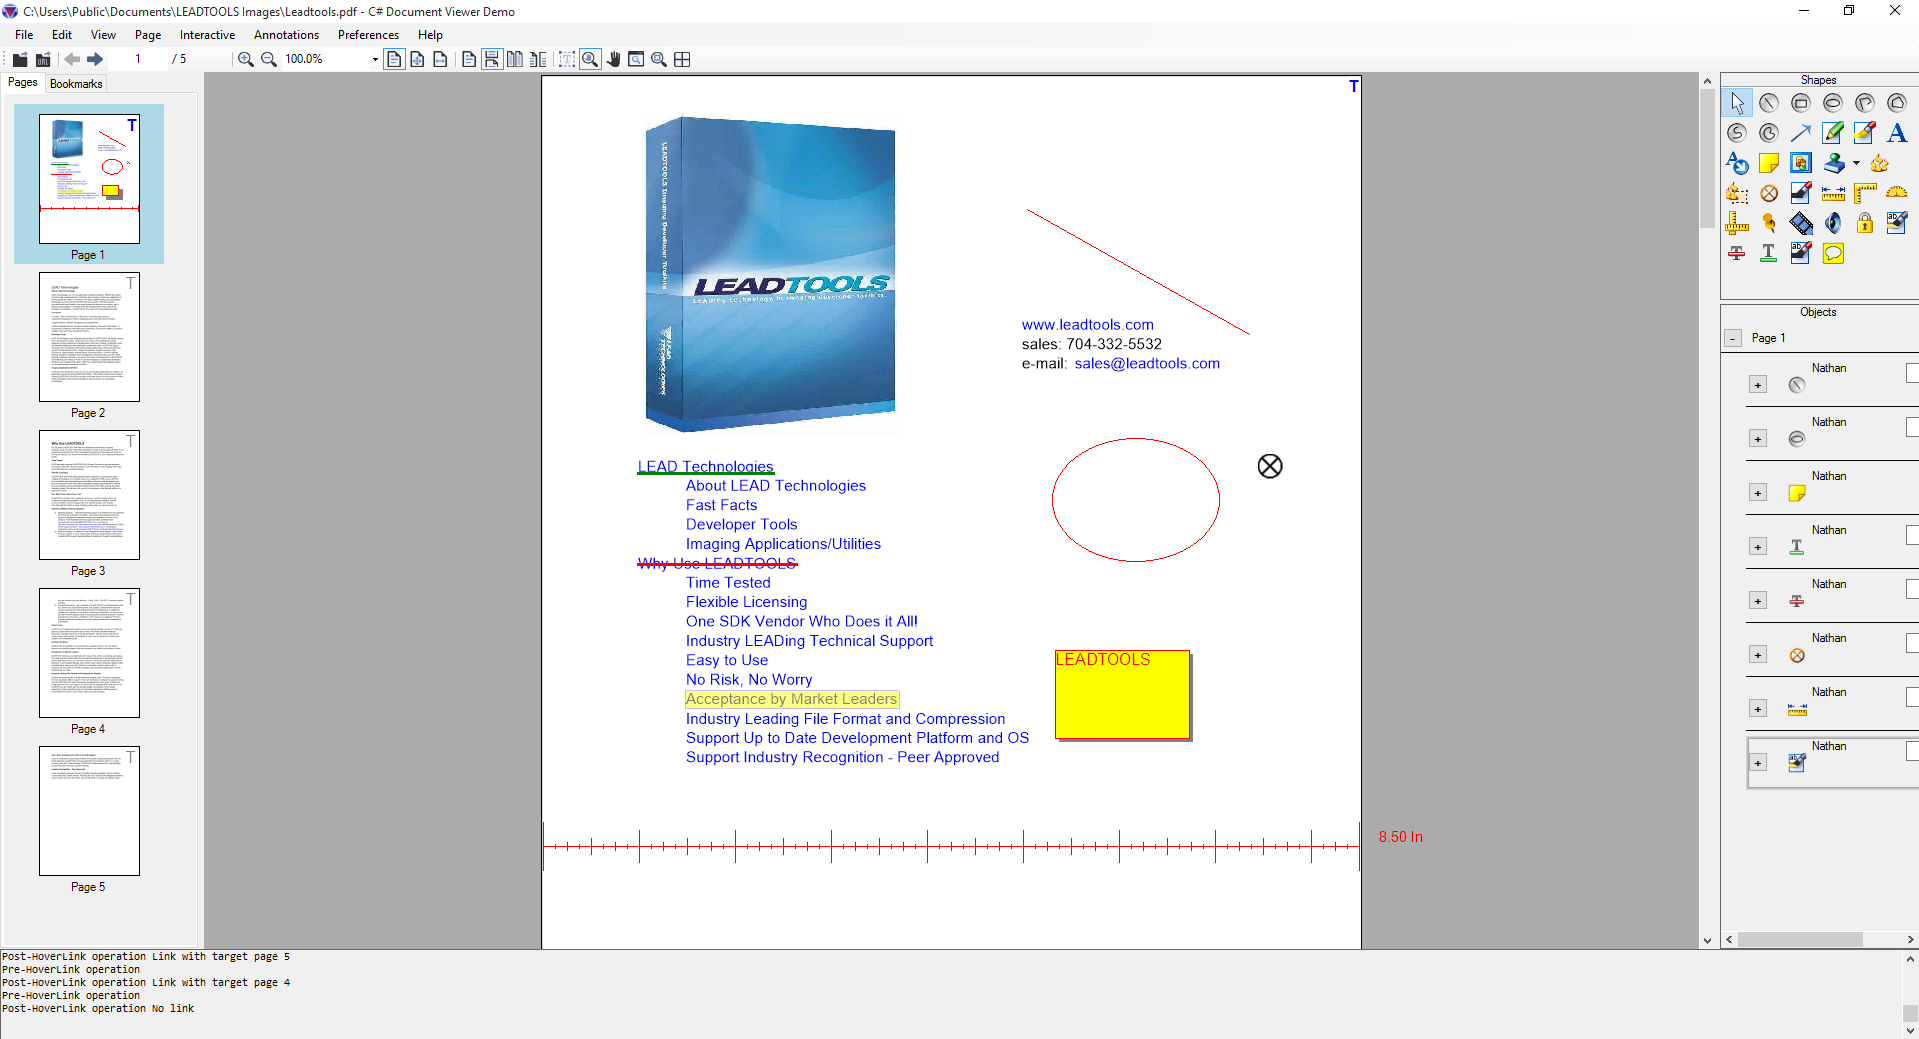This screenshot has height=1039, width=1919.
Task: Activate the pan hand tool
Action: [x=613, y=59]
